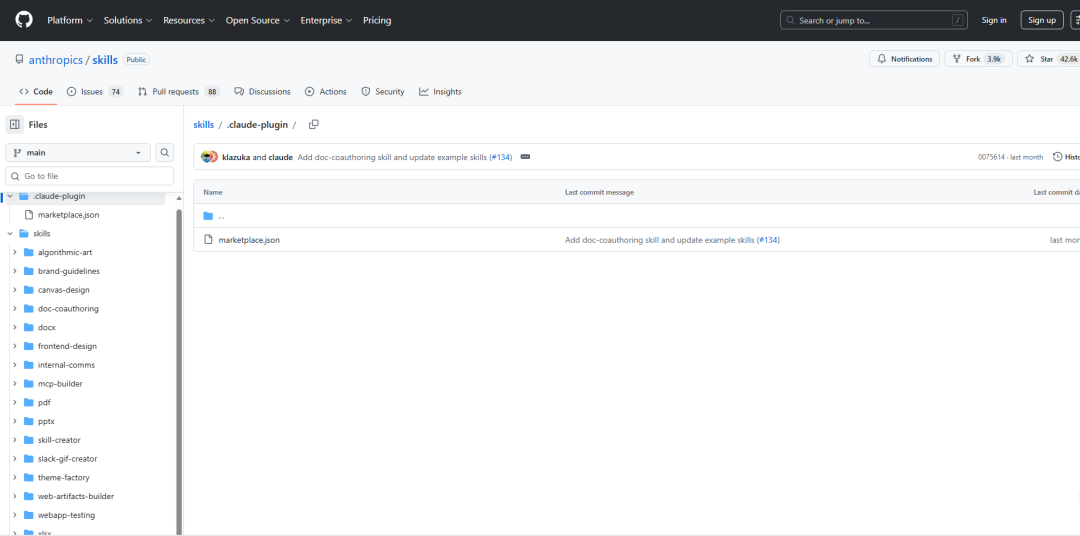Switch to the Security tab

(383, 92)
